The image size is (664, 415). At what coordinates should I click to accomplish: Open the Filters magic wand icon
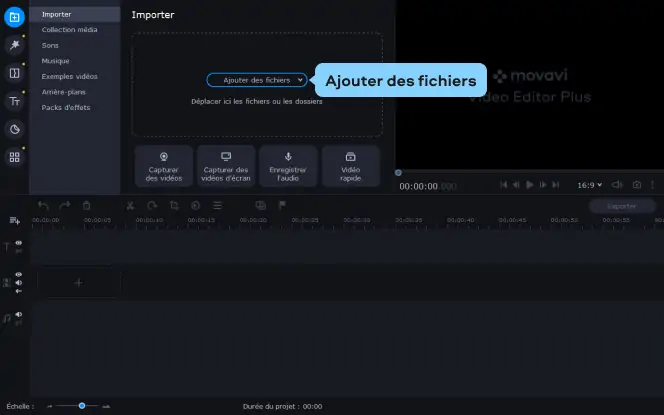pyautogui.click(x=14, y=45)
